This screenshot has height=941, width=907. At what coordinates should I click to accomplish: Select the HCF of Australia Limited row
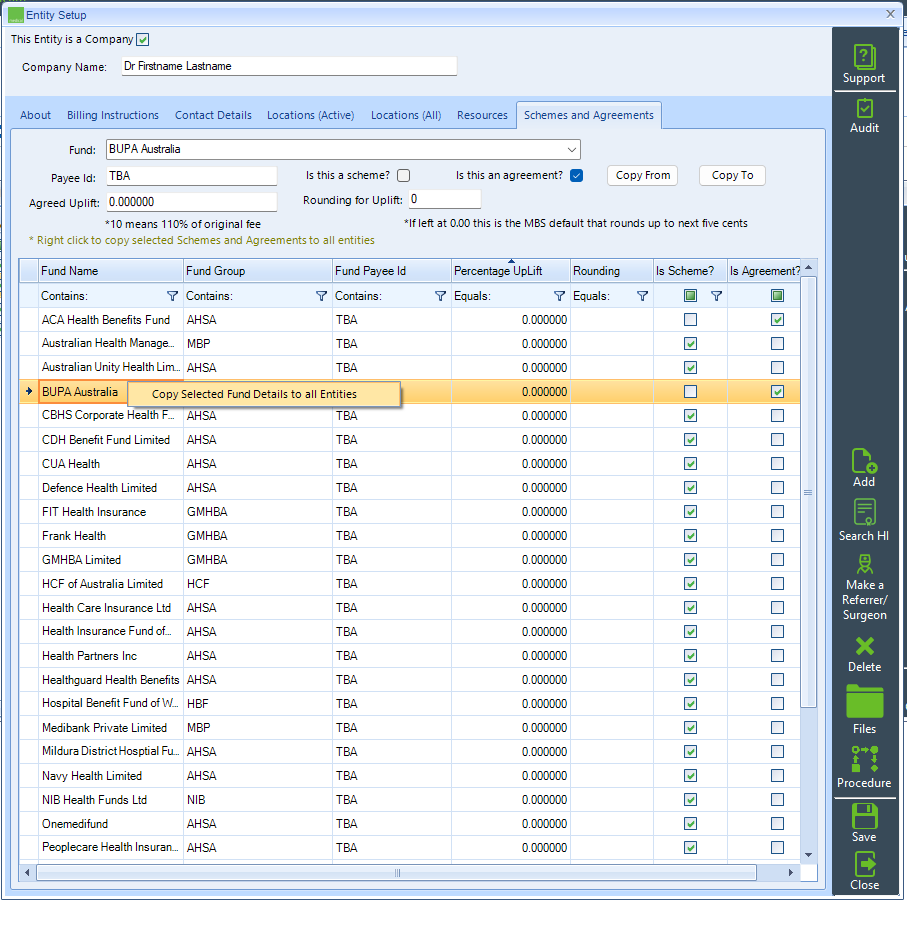(410, 584)
